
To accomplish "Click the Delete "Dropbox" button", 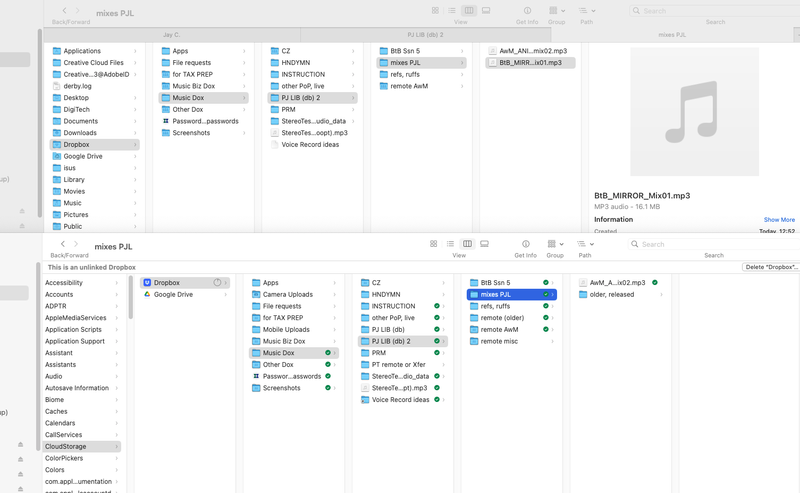I will (x=770, y=268).
